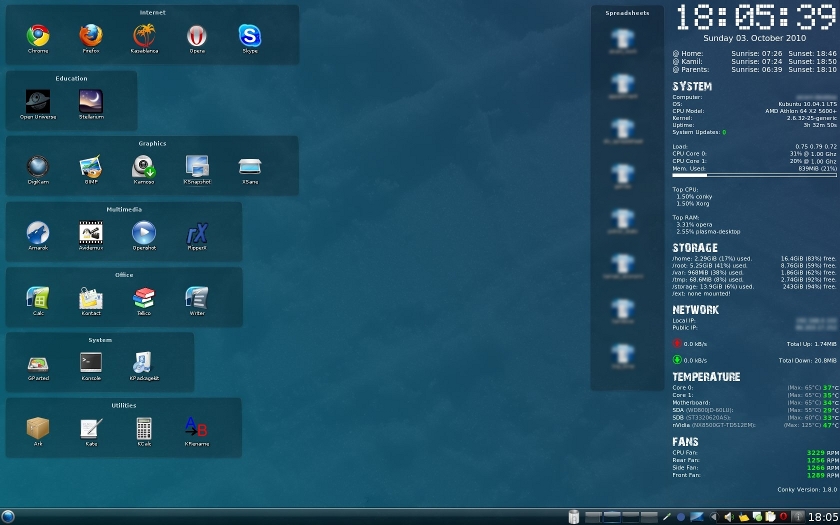Image resolution: width=840 pixels, height=525 pixels.
Task: Click the CPU Fan 3229 RPM reading
Action: (823, 453)
